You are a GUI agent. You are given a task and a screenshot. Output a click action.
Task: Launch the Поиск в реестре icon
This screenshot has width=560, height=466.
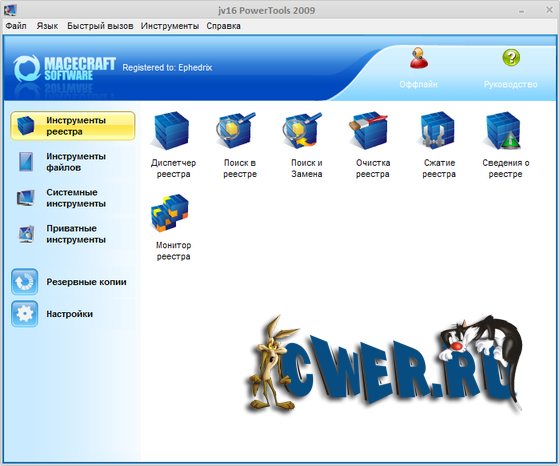pyautogui.click(x=236, y=131)
